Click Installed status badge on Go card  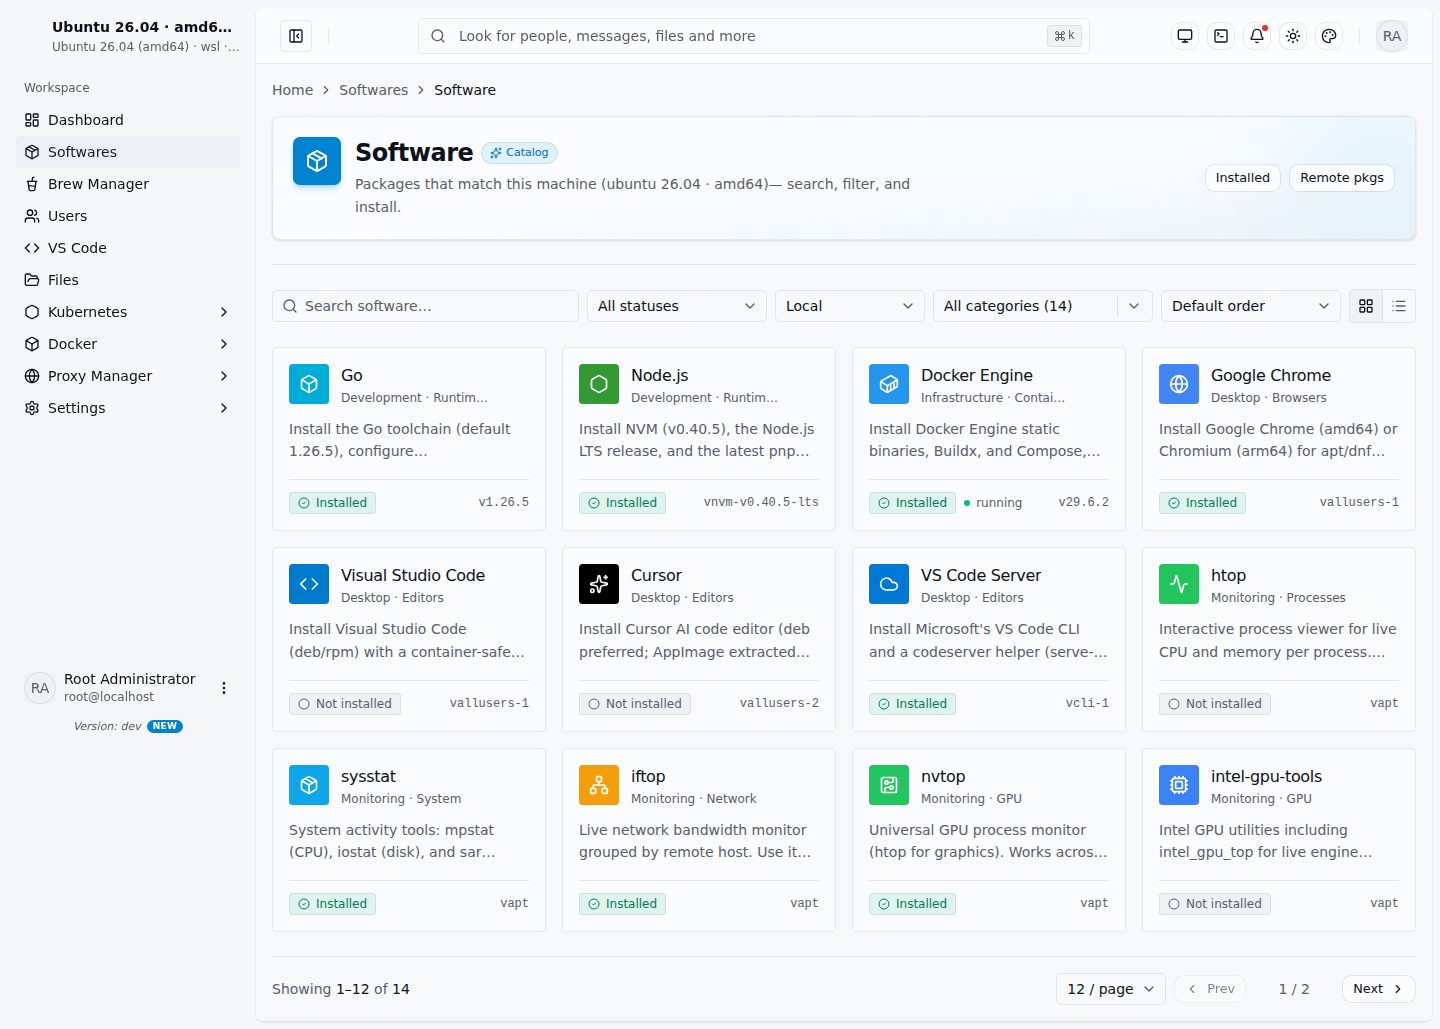(x=332, y=503)
